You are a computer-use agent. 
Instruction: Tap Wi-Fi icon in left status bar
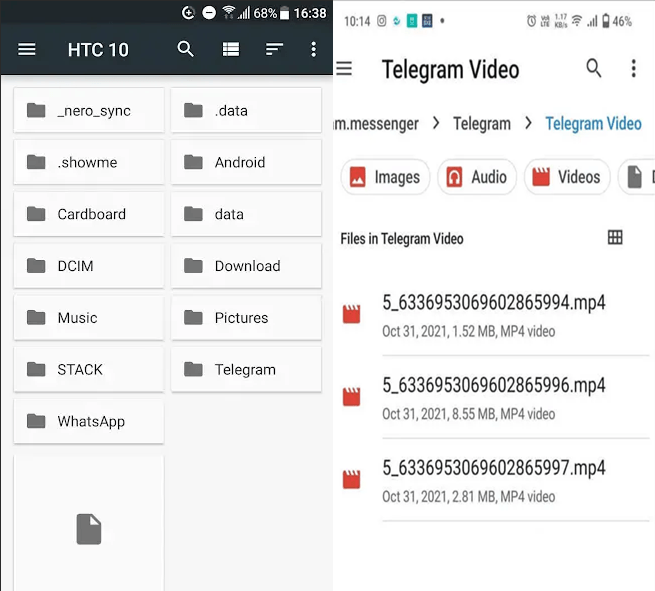(x=228, y=13)
